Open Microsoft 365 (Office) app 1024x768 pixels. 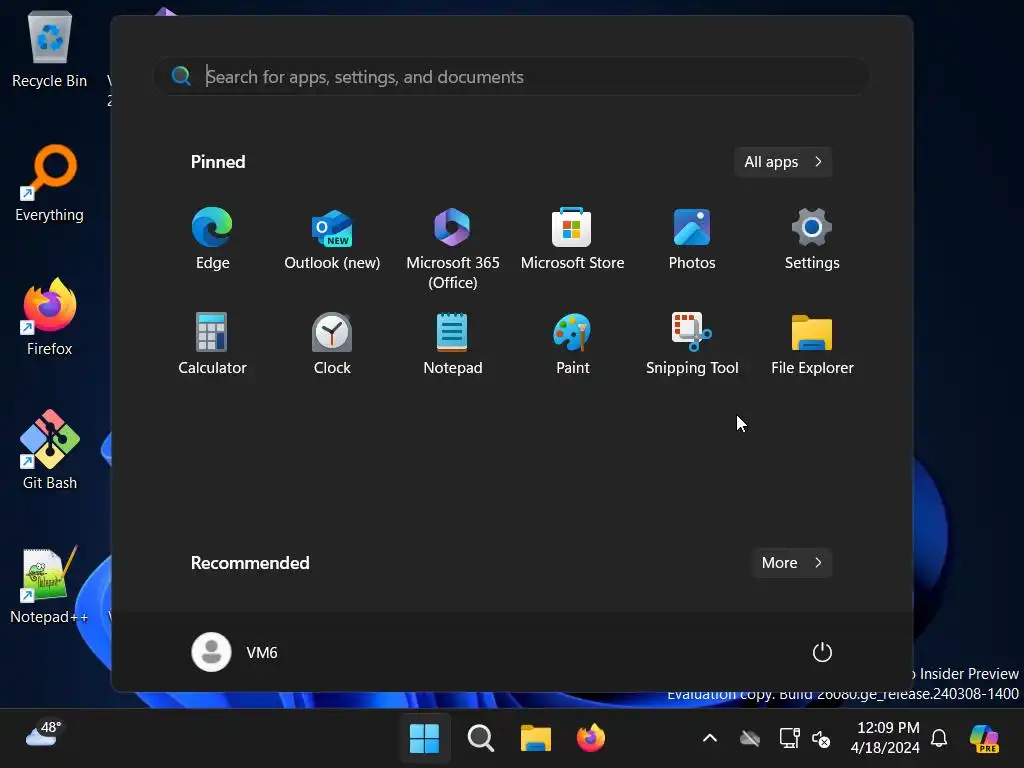452,249
